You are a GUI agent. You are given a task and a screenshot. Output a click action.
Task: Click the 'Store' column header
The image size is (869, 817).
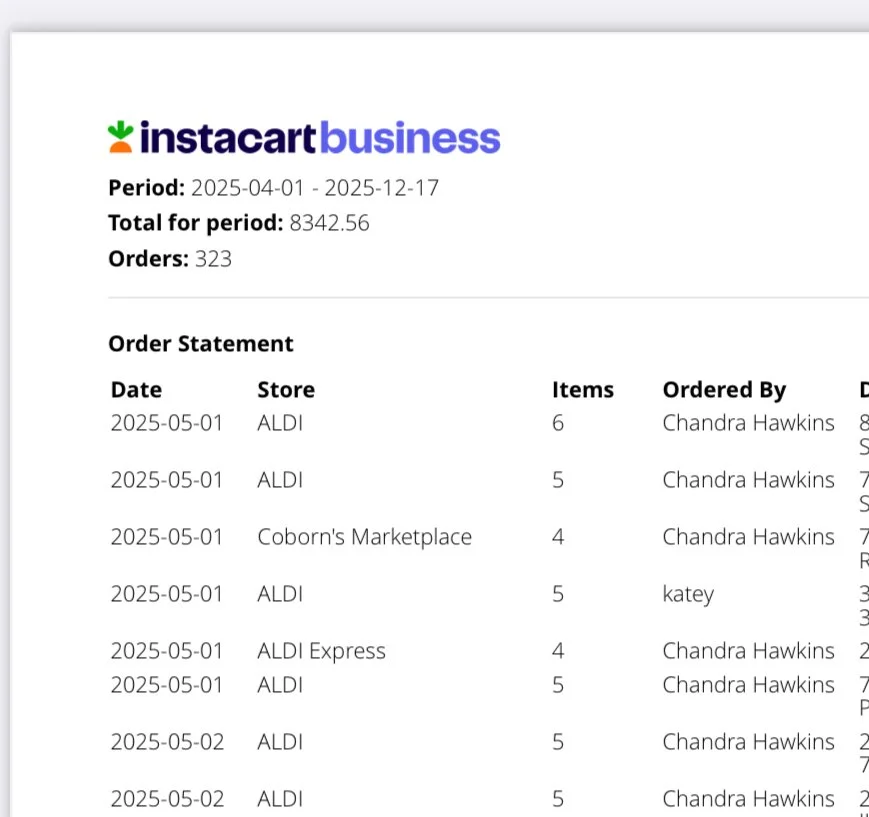(x=286, y=390)
